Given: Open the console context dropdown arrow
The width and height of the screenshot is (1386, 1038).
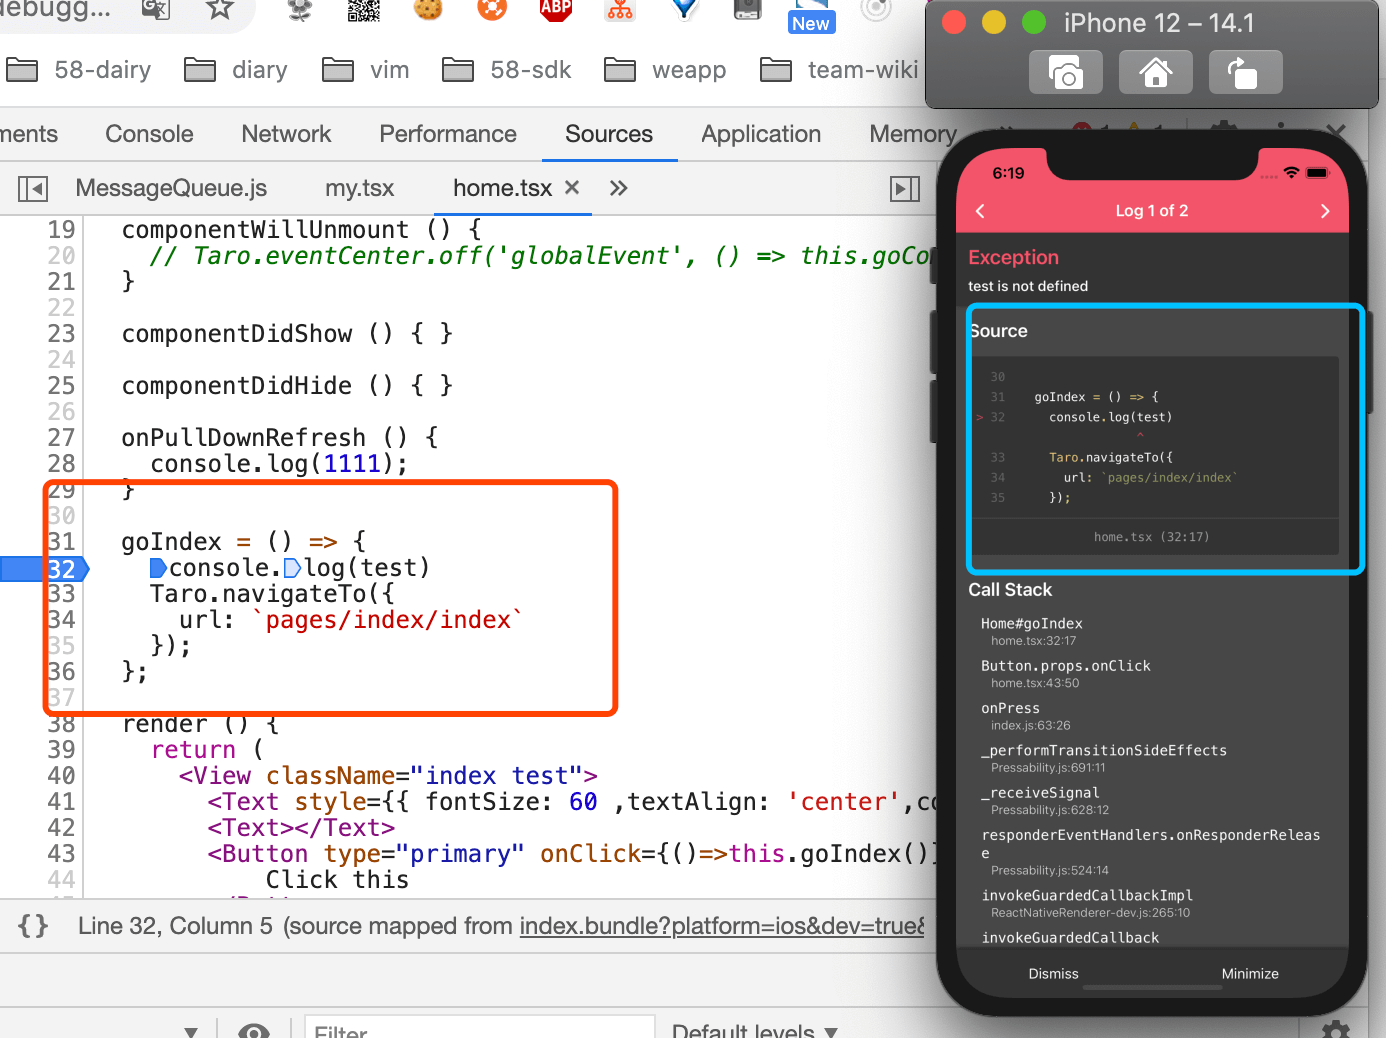Looking at the screenshot, I should [191, 1031].
